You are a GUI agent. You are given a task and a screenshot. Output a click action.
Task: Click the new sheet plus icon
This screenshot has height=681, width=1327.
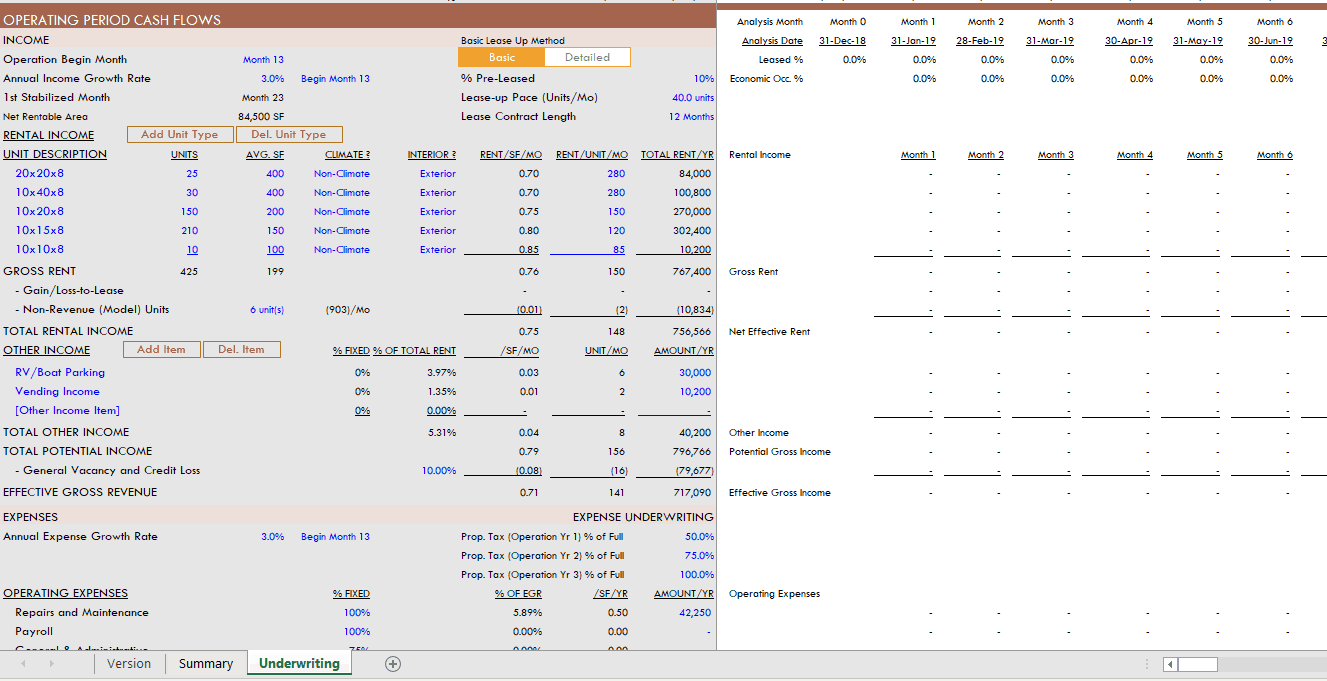(x=393, y=664)
